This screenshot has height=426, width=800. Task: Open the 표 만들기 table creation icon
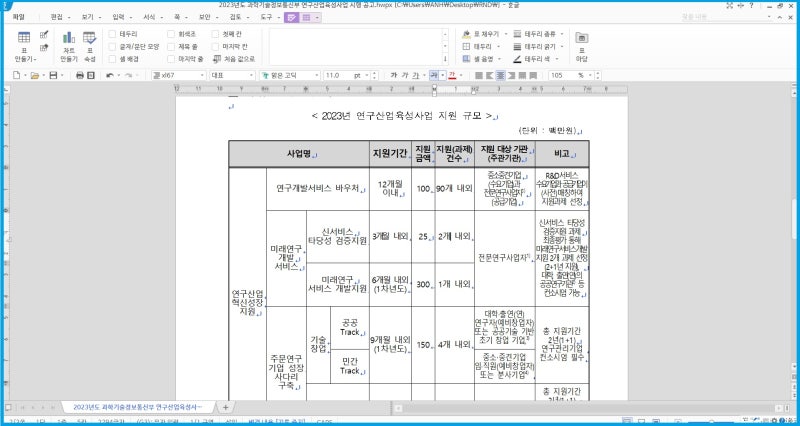pyautogui.click(x=23, y=38)
